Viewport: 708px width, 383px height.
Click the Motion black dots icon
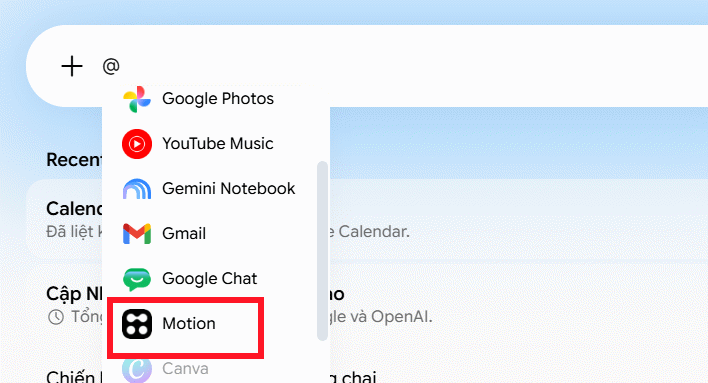137,324
